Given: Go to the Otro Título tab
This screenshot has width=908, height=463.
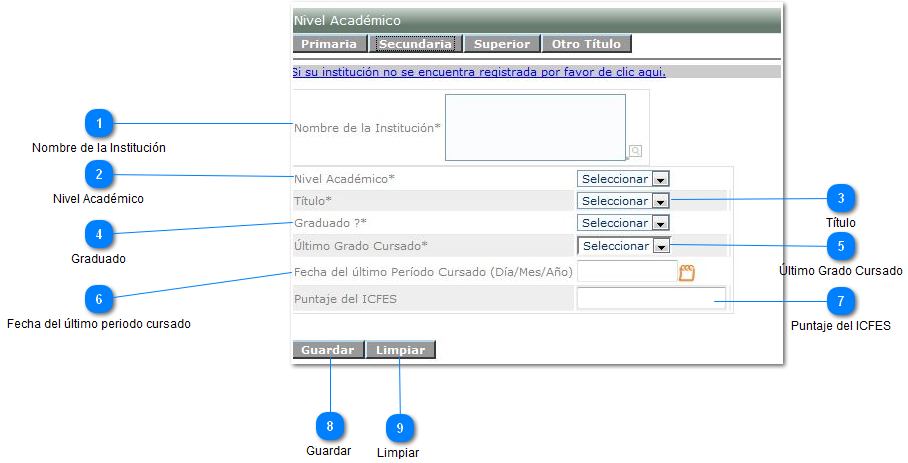Looking at the screenshot, I should point(586,44).
